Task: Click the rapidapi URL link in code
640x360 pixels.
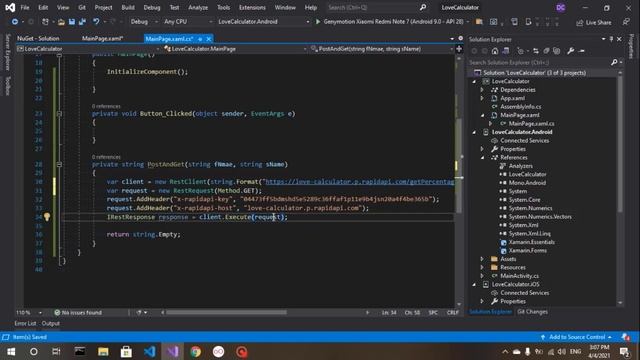Action: (360, 182)
